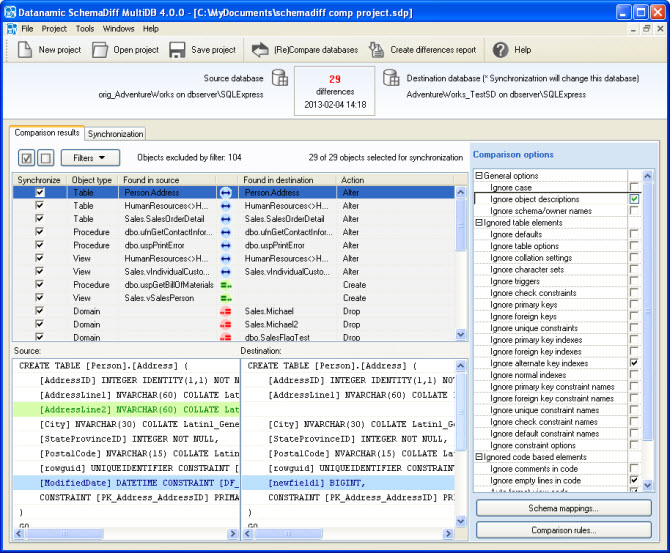Viewport: 670px width, 553px height.
Task: Click the alter icon for Sales.SalesOrderDetail row
Action: [x=226, y=219]
